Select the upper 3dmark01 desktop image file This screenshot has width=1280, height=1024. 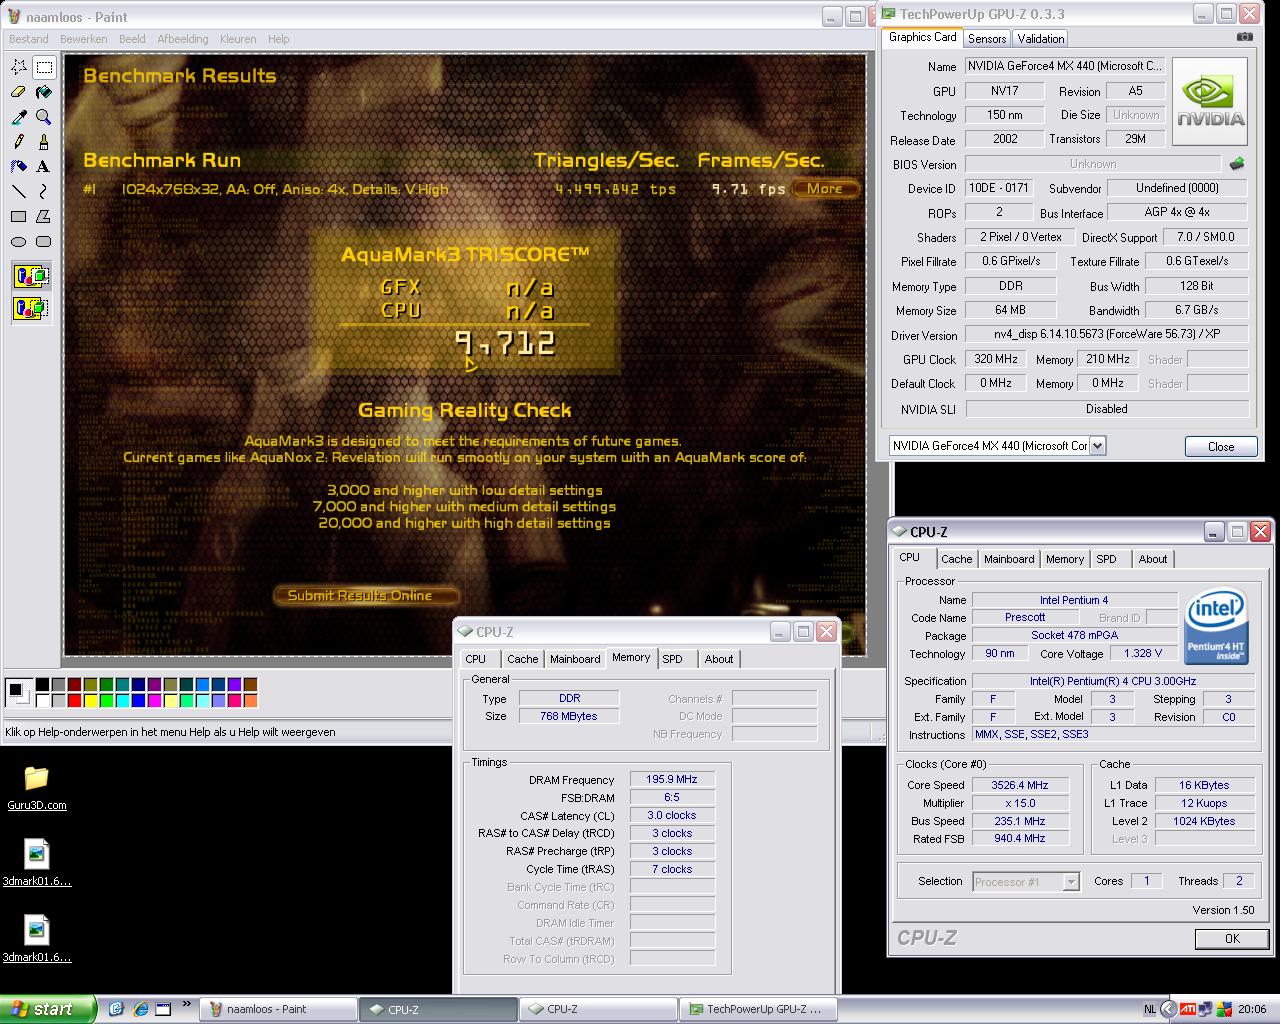tap(36, 863)
